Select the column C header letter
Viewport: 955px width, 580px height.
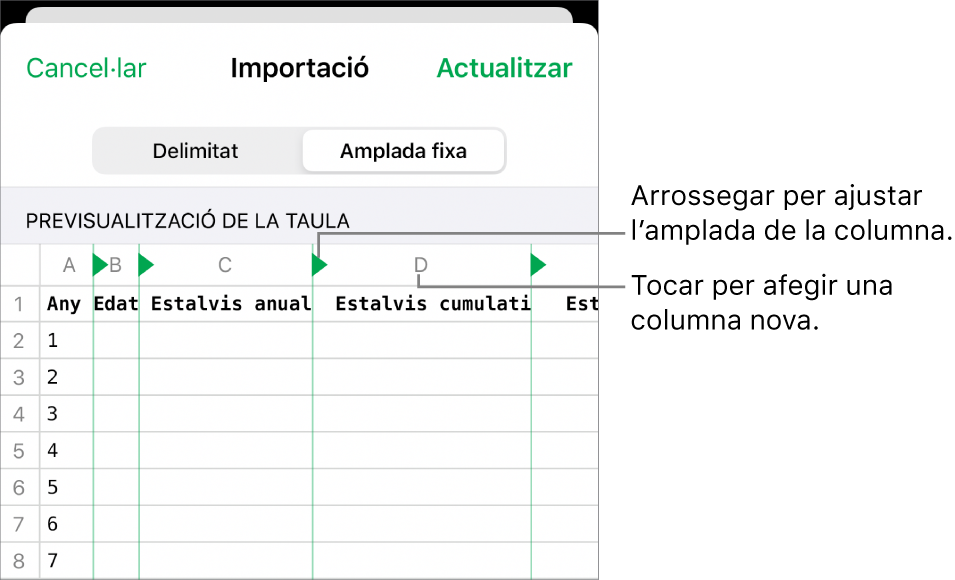tap(224, 264)
